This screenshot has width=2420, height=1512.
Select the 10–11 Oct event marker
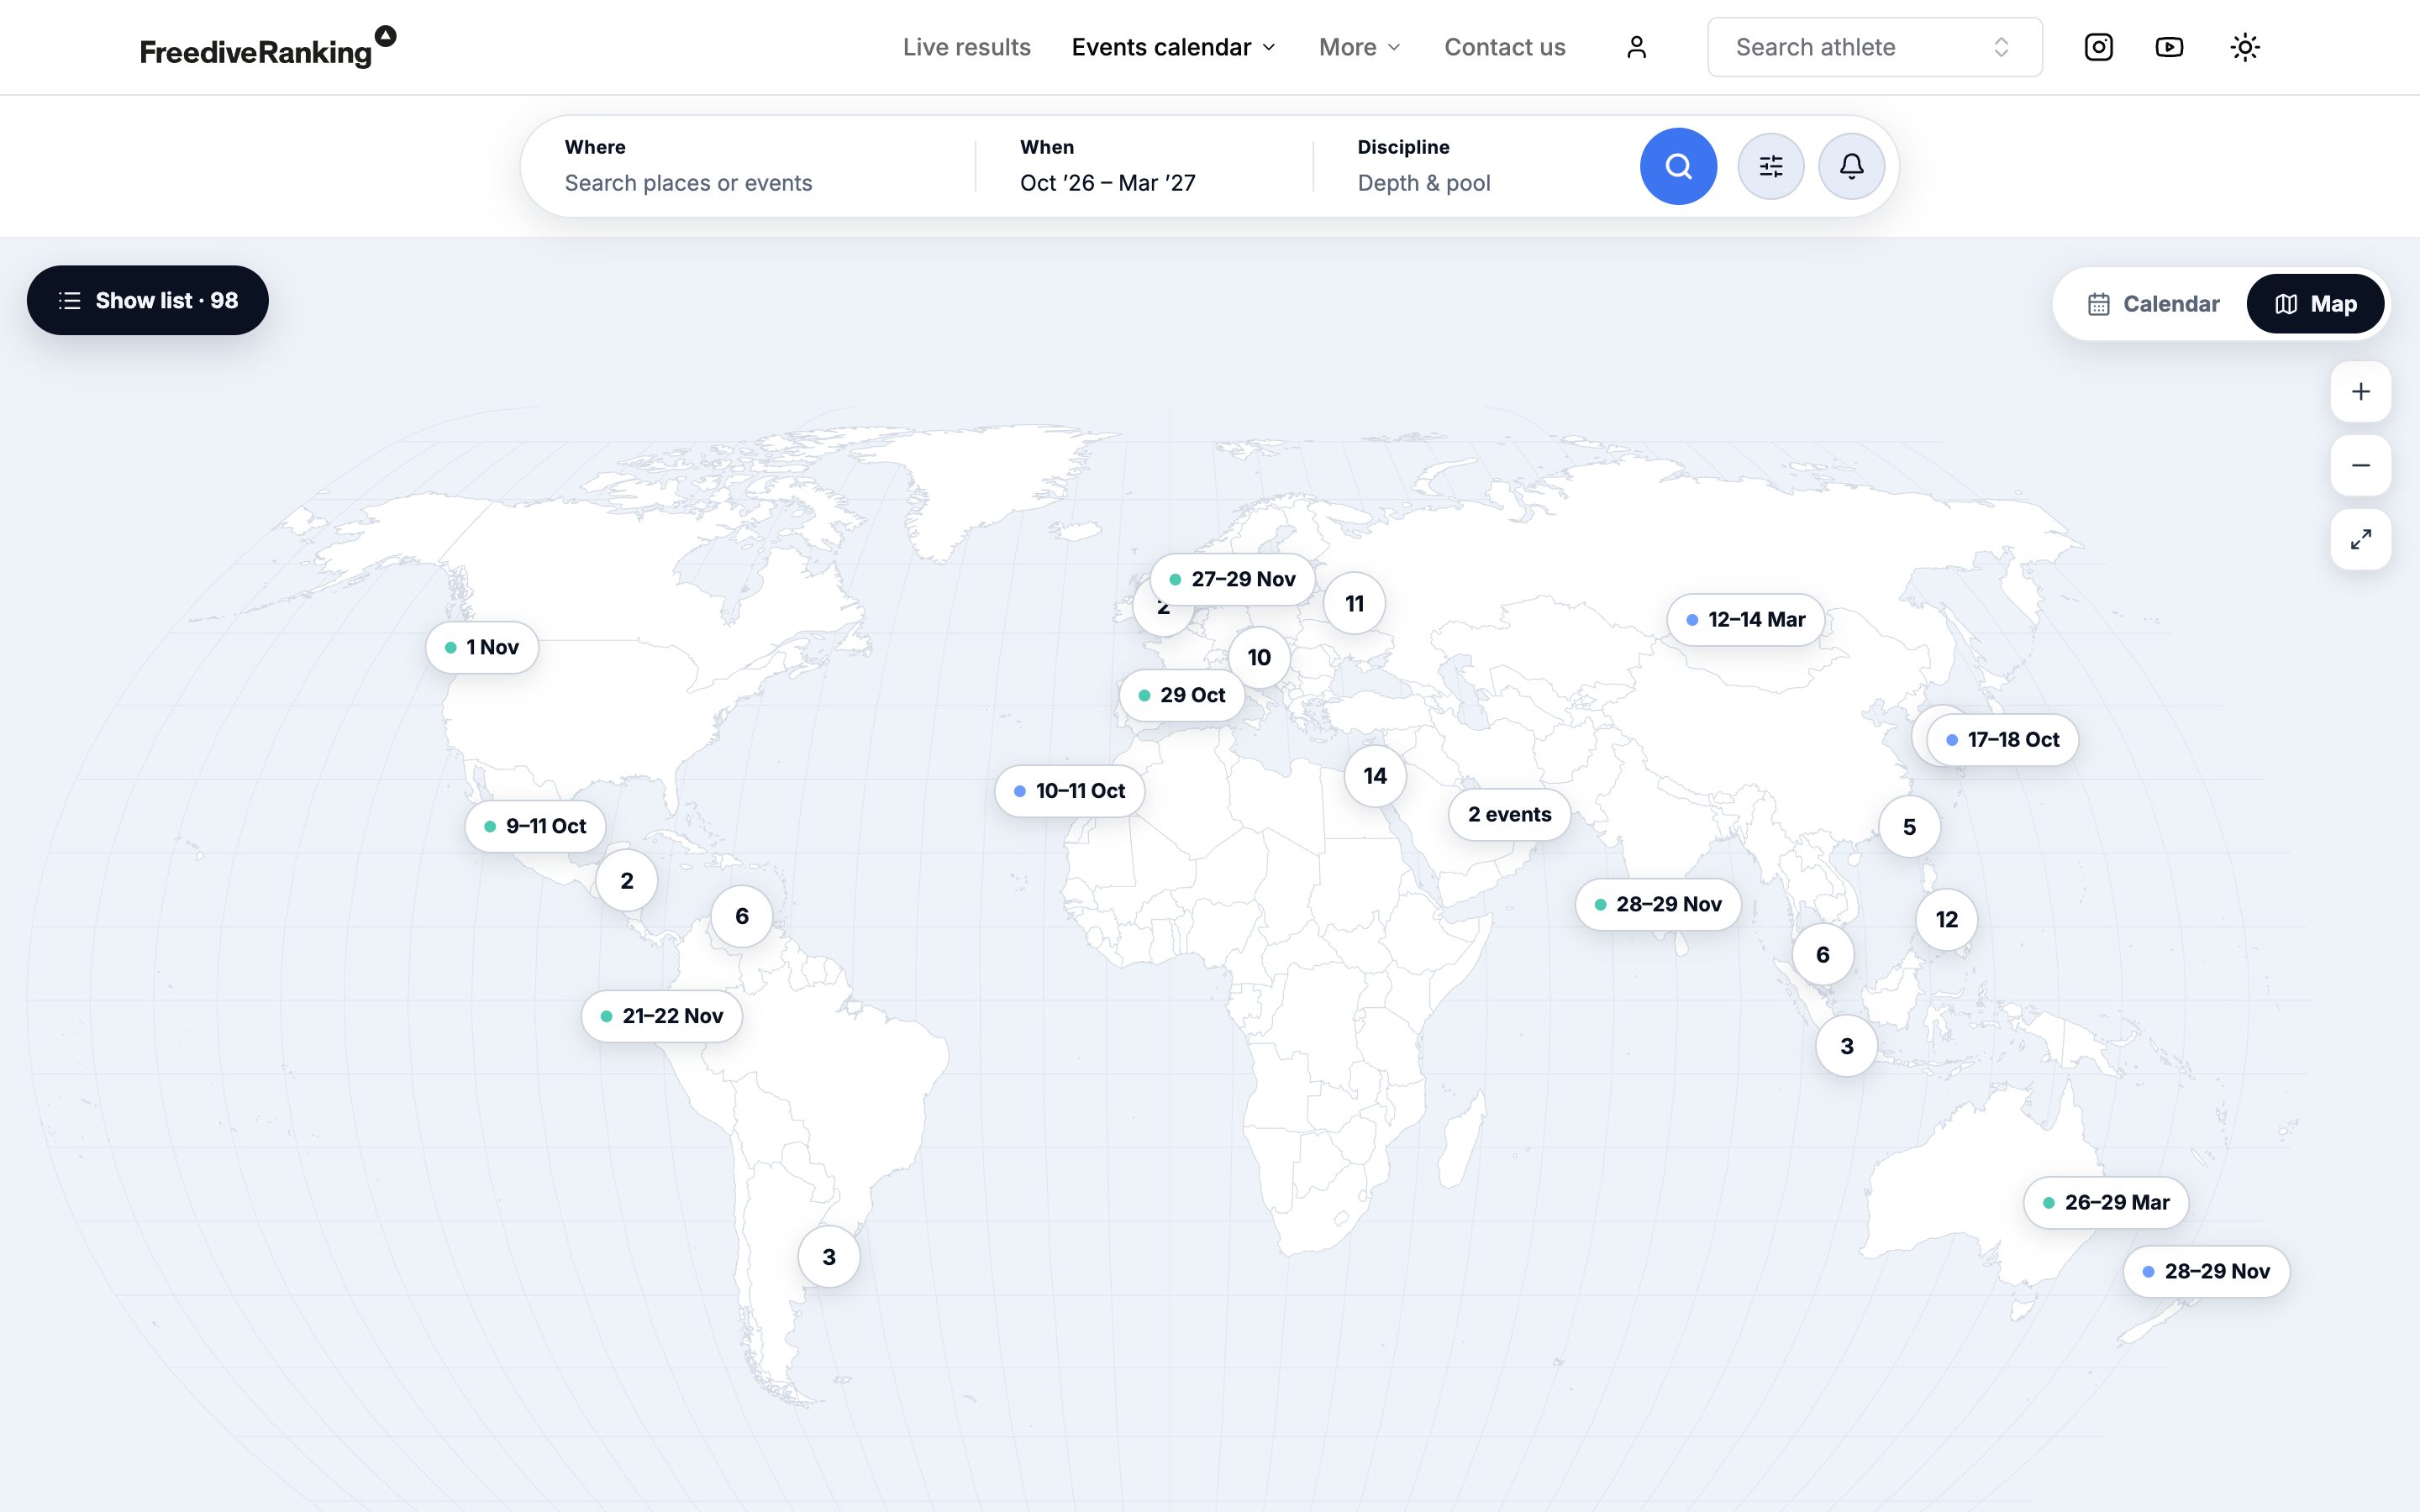(1070, 791)
